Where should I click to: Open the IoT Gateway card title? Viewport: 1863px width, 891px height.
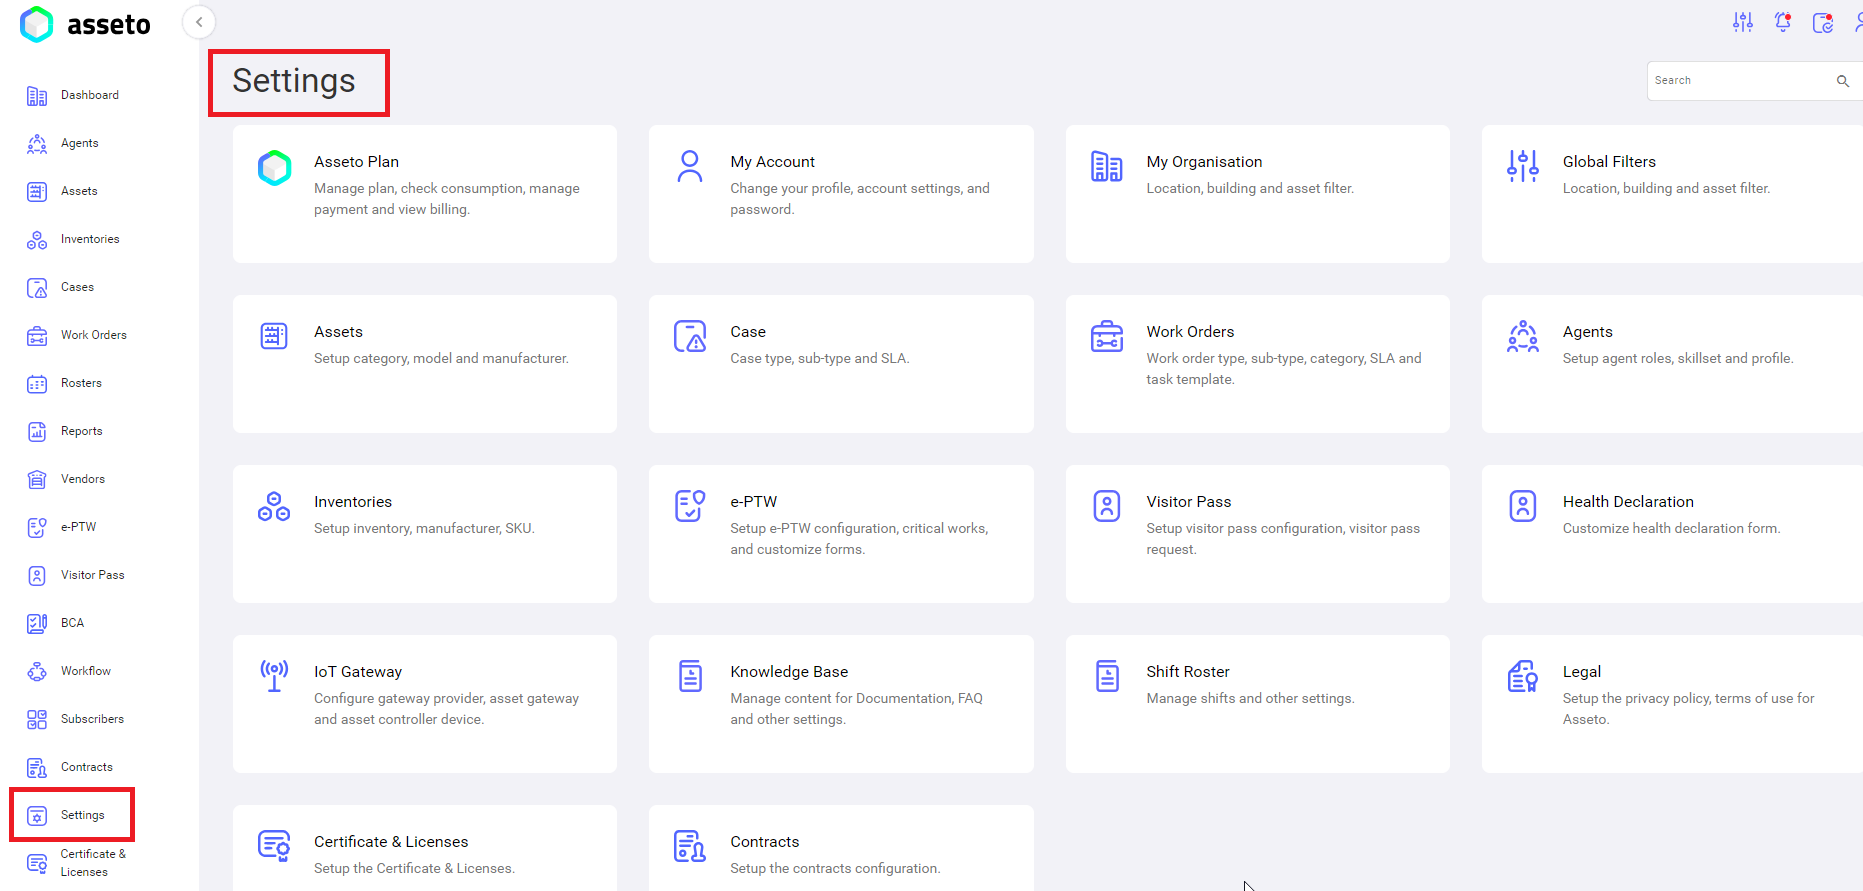tap(358, 672)
